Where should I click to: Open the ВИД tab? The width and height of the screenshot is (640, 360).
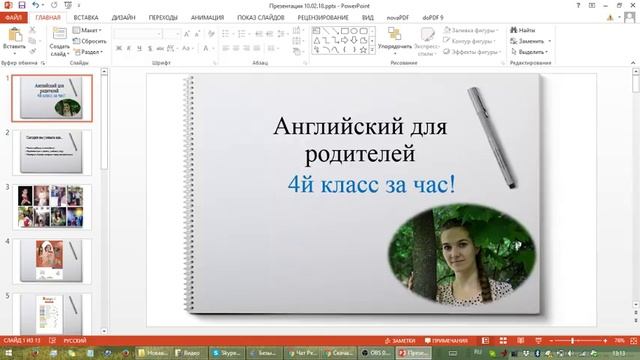[x=367, y=18]
